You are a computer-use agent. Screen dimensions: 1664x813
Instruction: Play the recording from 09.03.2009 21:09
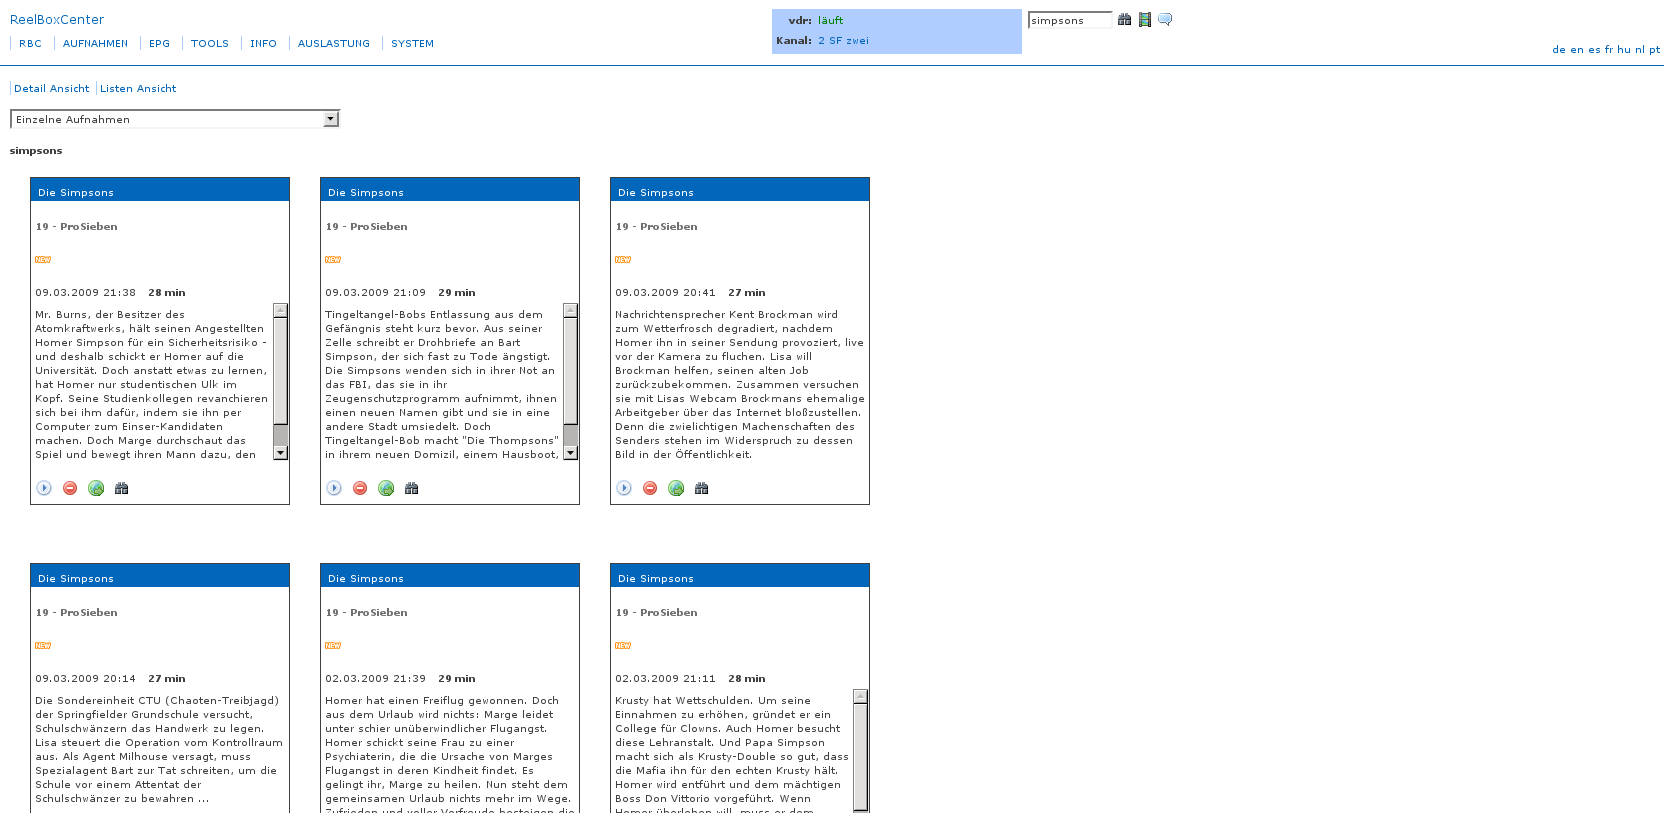[334, 488]
